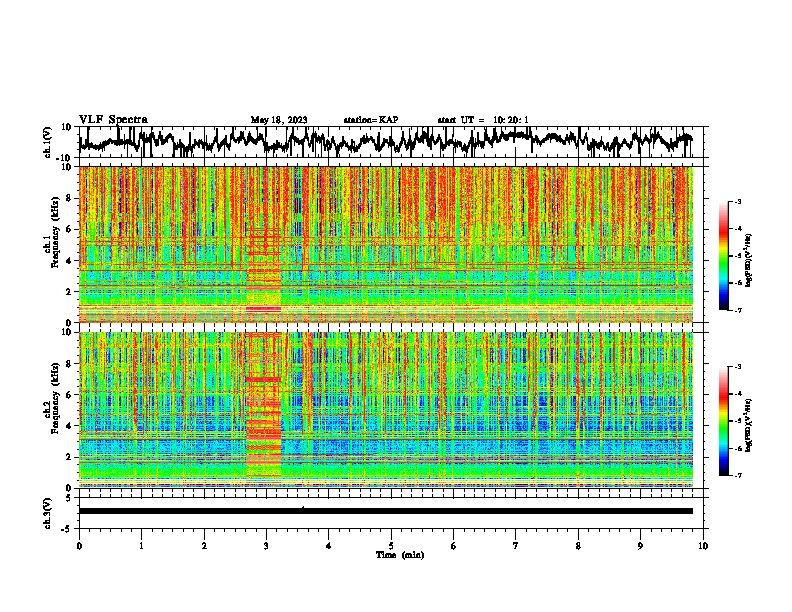Image resolution: width=792 pixels, height=612 pixels.
Task: Click the ch.2 "Frequency (kHz)" axis label
Action: [55, 398]
